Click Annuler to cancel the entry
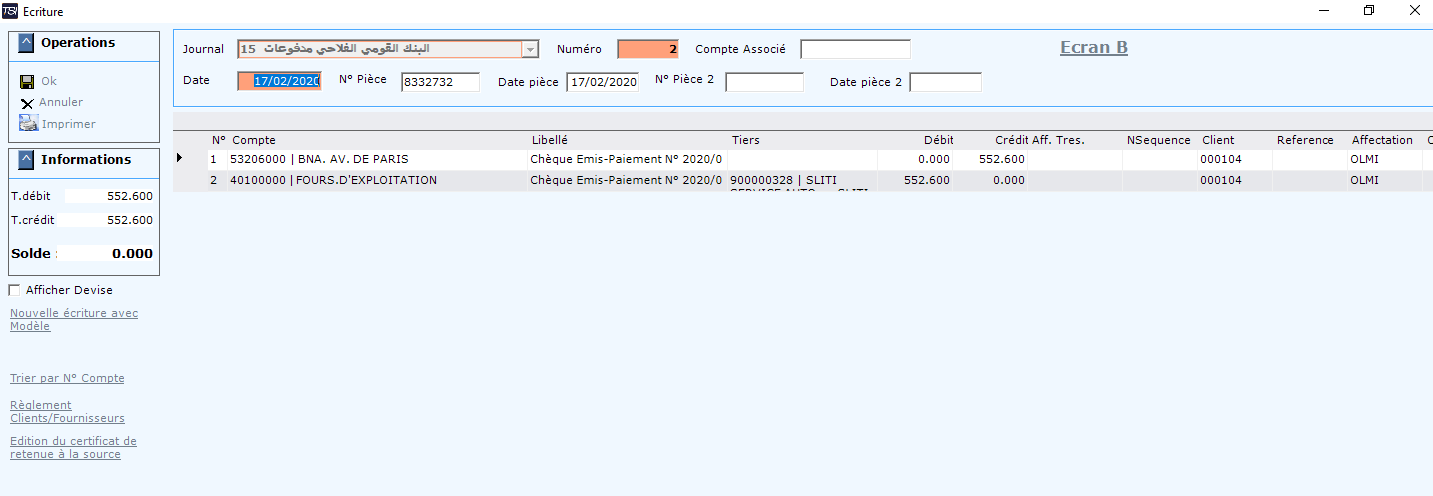Screen dimensions: 1433x496 [61, 102]
